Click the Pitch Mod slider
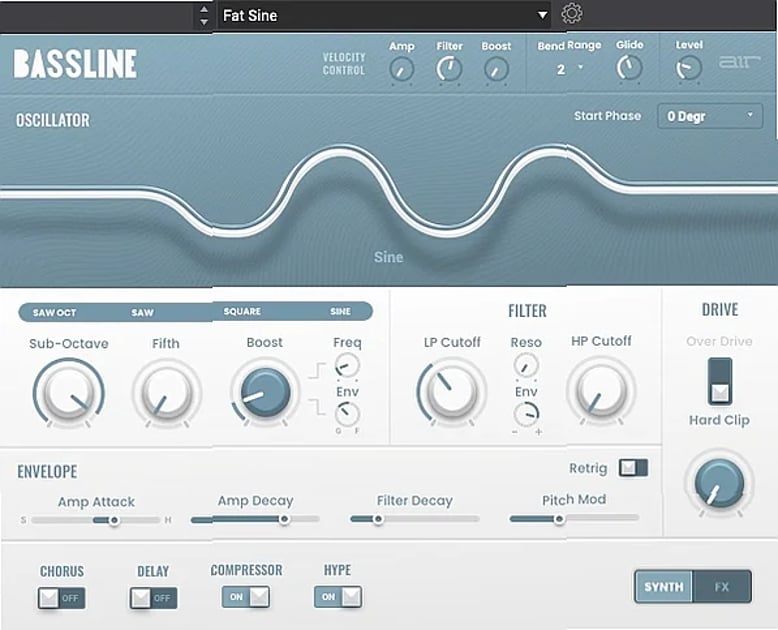 [x=574, y=519]
